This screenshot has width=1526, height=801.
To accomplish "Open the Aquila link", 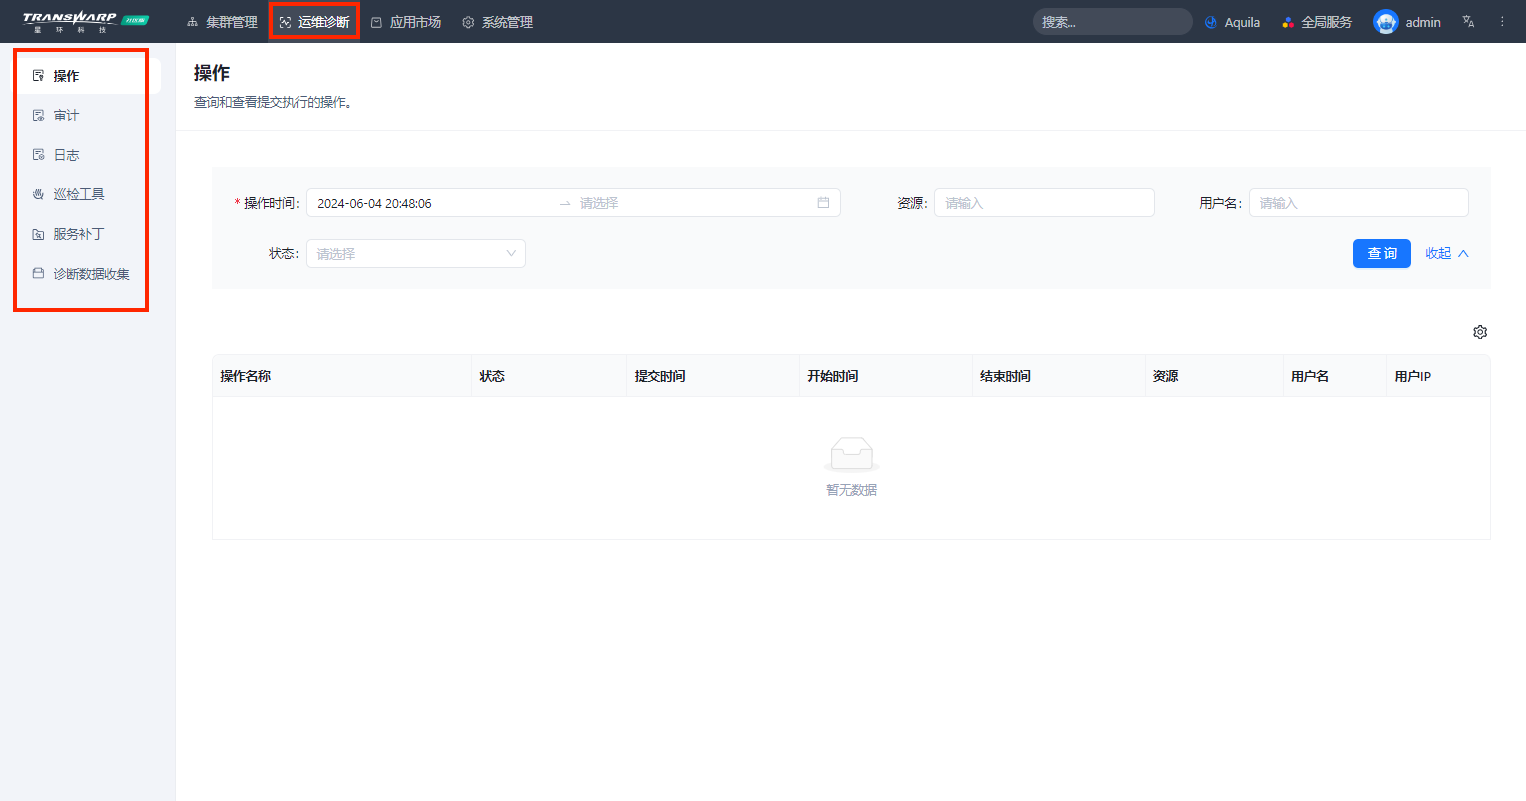I will (1232, 22).
